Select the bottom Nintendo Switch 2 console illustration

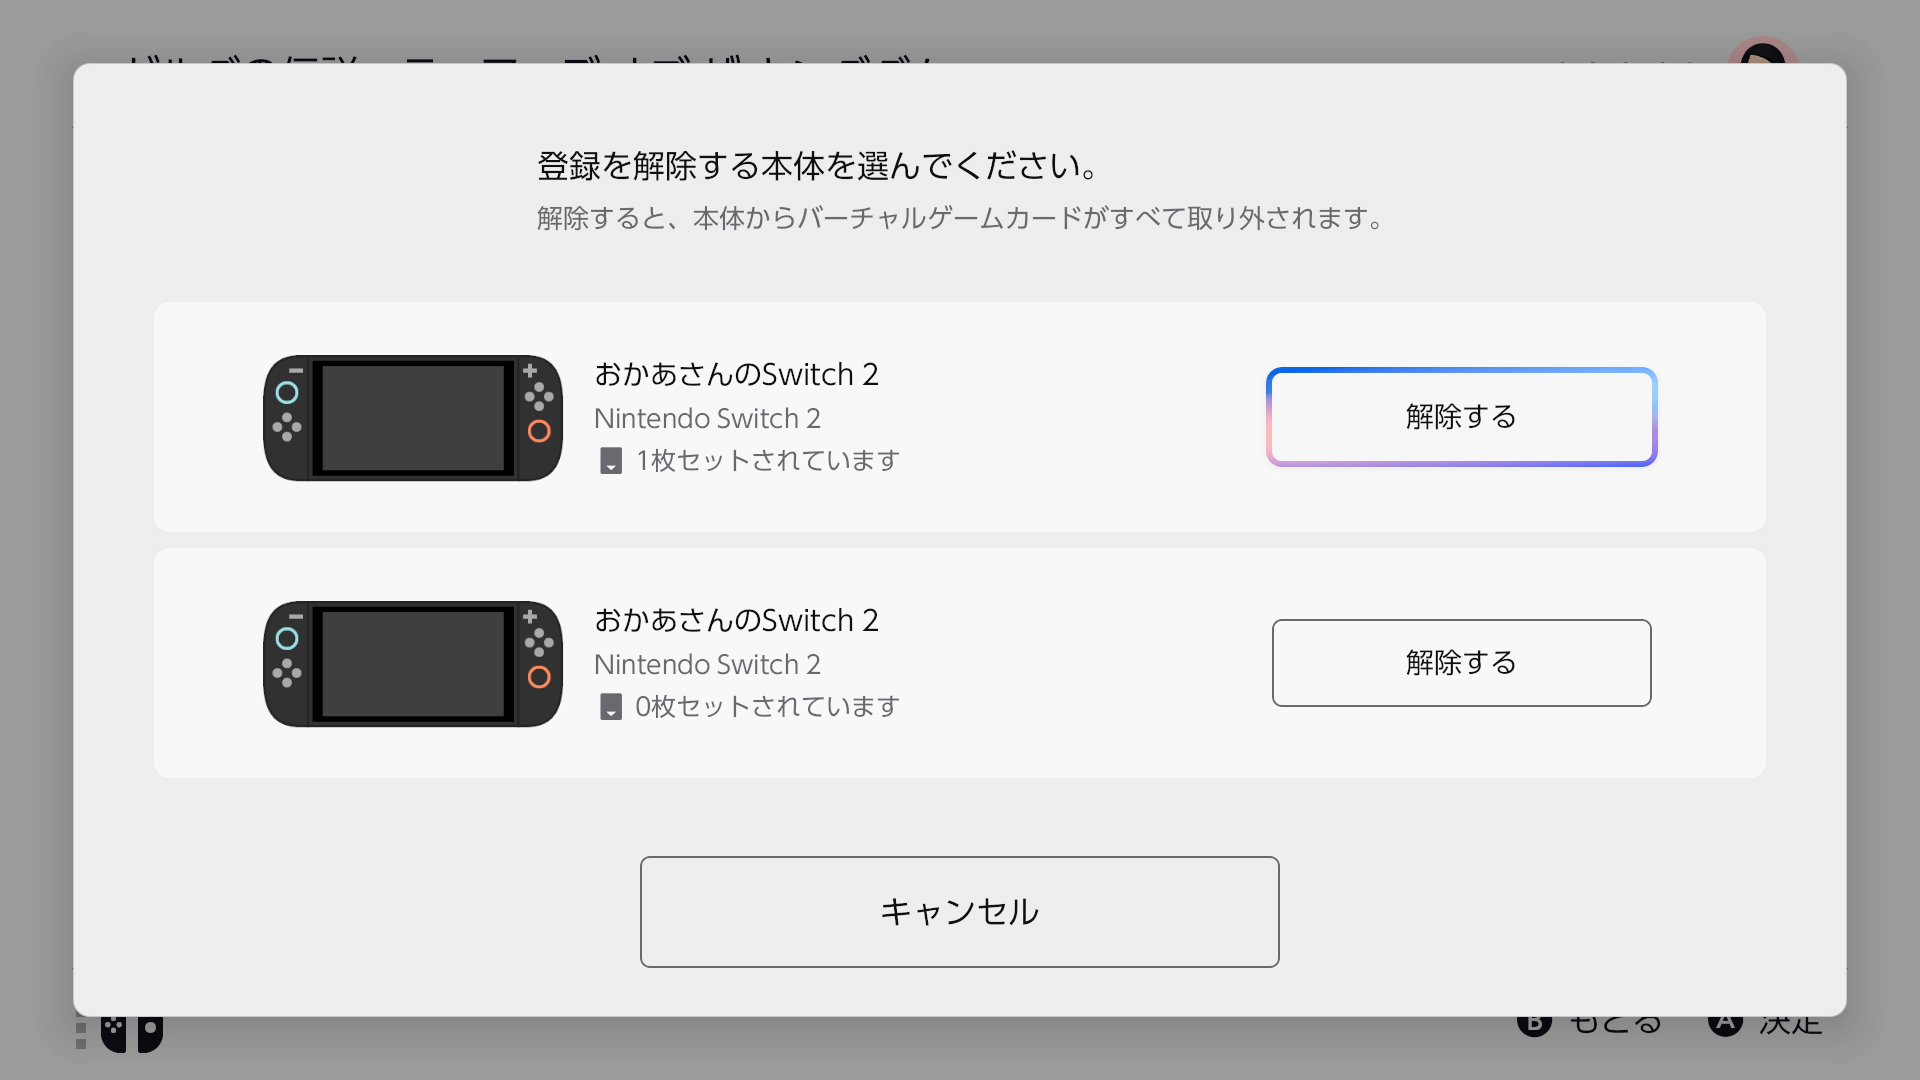(412, 663)
